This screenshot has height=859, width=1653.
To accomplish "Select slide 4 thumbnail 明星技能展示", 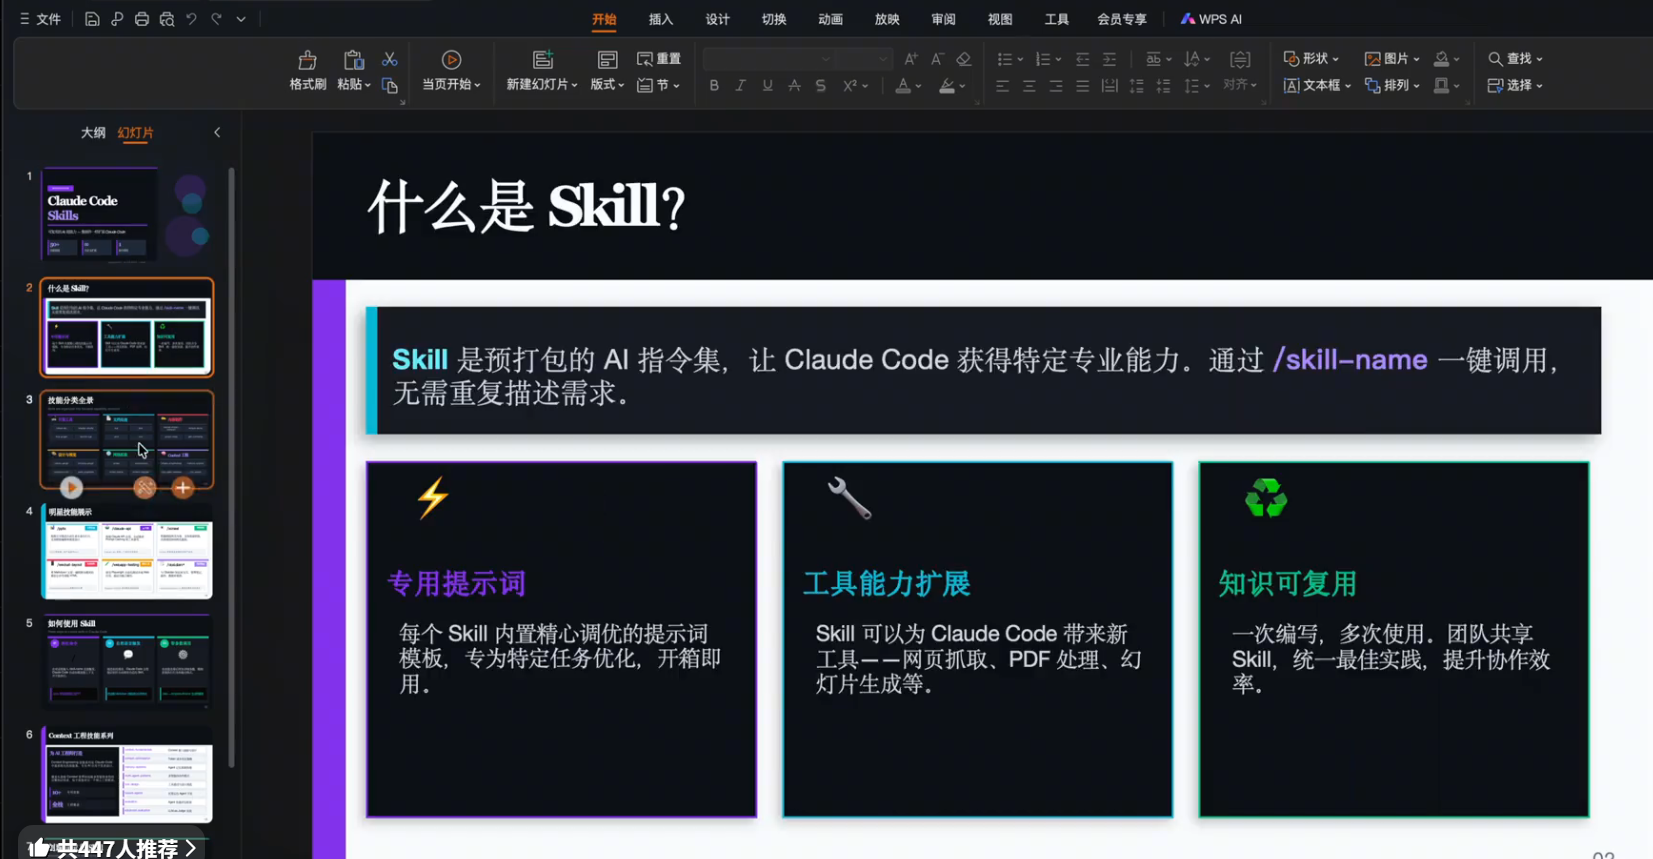I will pyautogui.click(x=127, y=550).
